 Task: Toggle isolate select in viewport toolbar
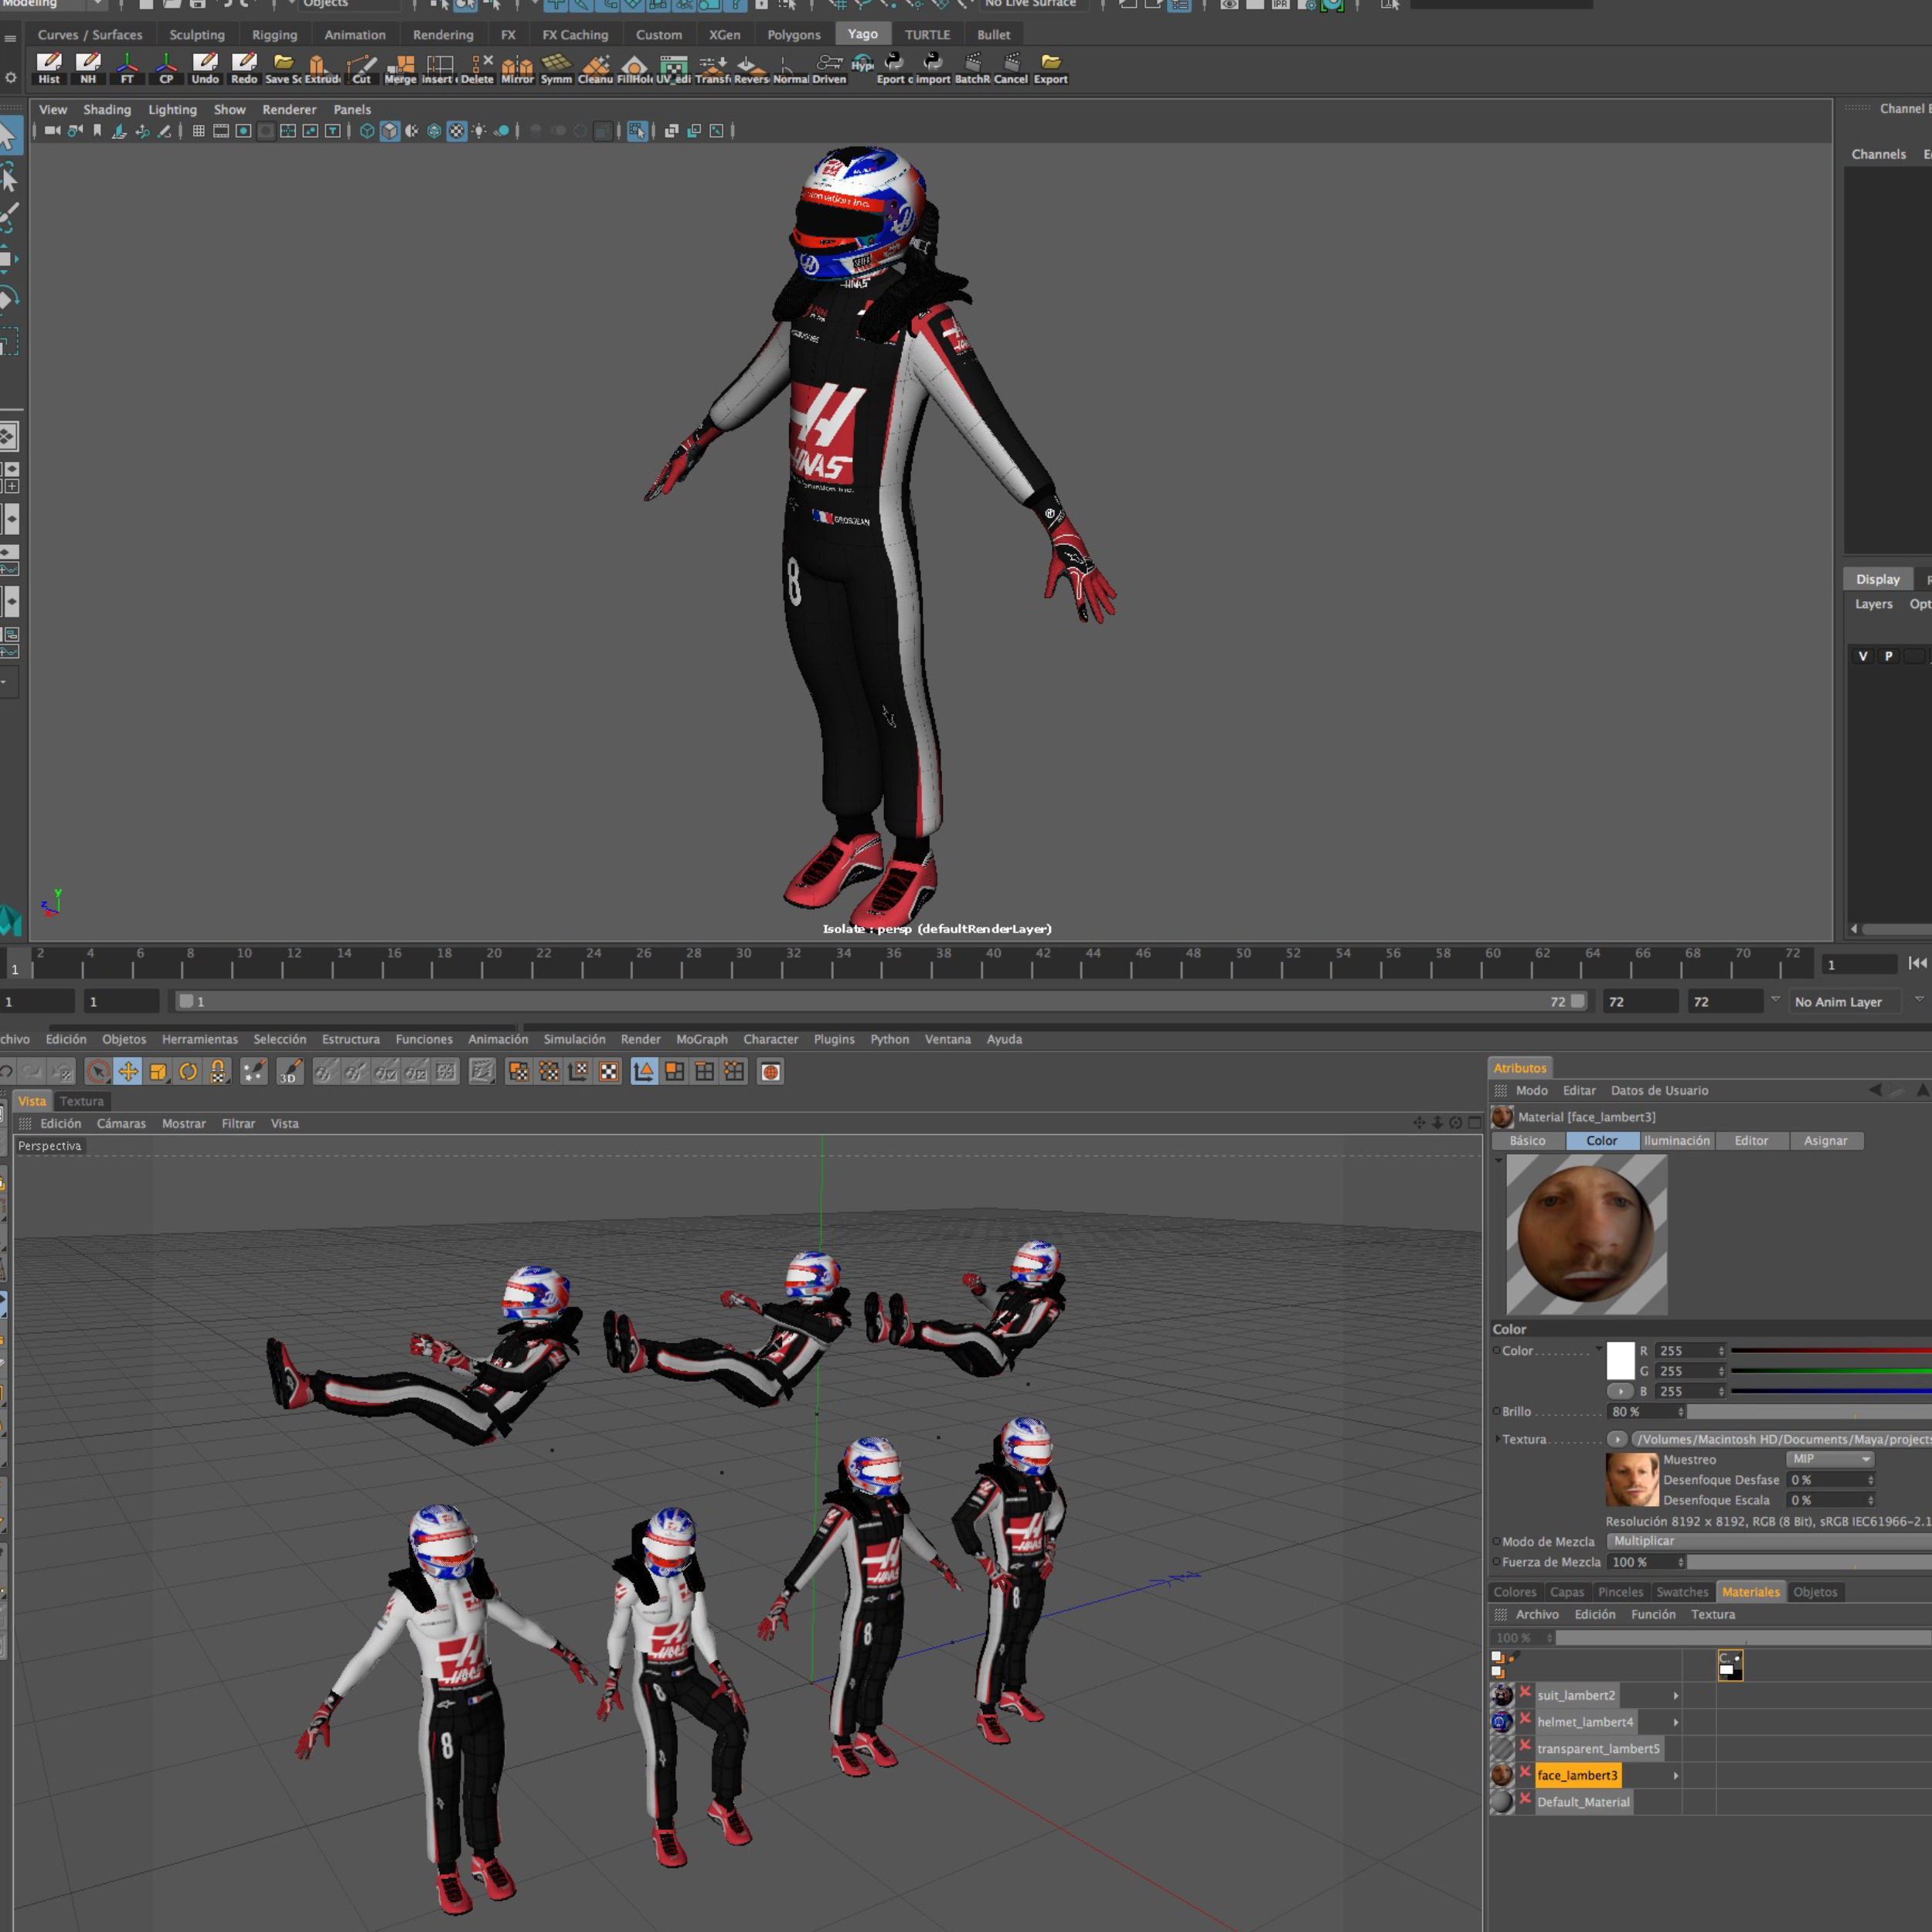point(637,131)
